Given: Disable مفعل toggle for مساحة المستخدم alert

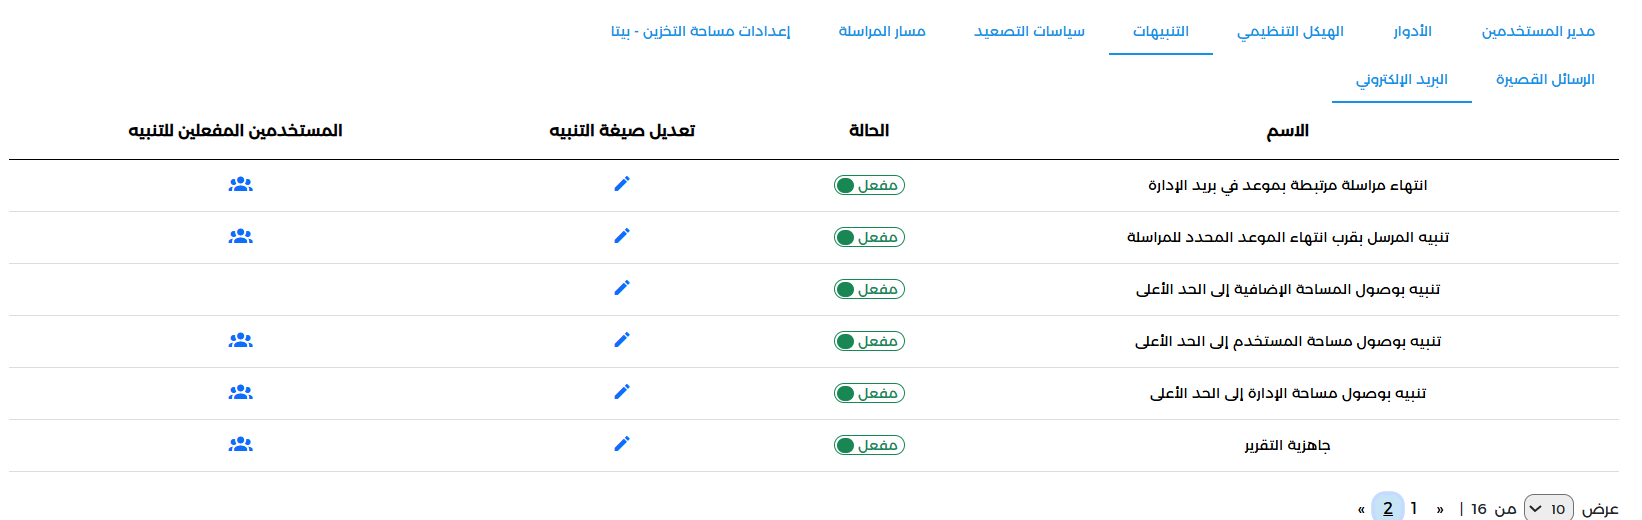Looking at the screenshot, I should [869, 341].
